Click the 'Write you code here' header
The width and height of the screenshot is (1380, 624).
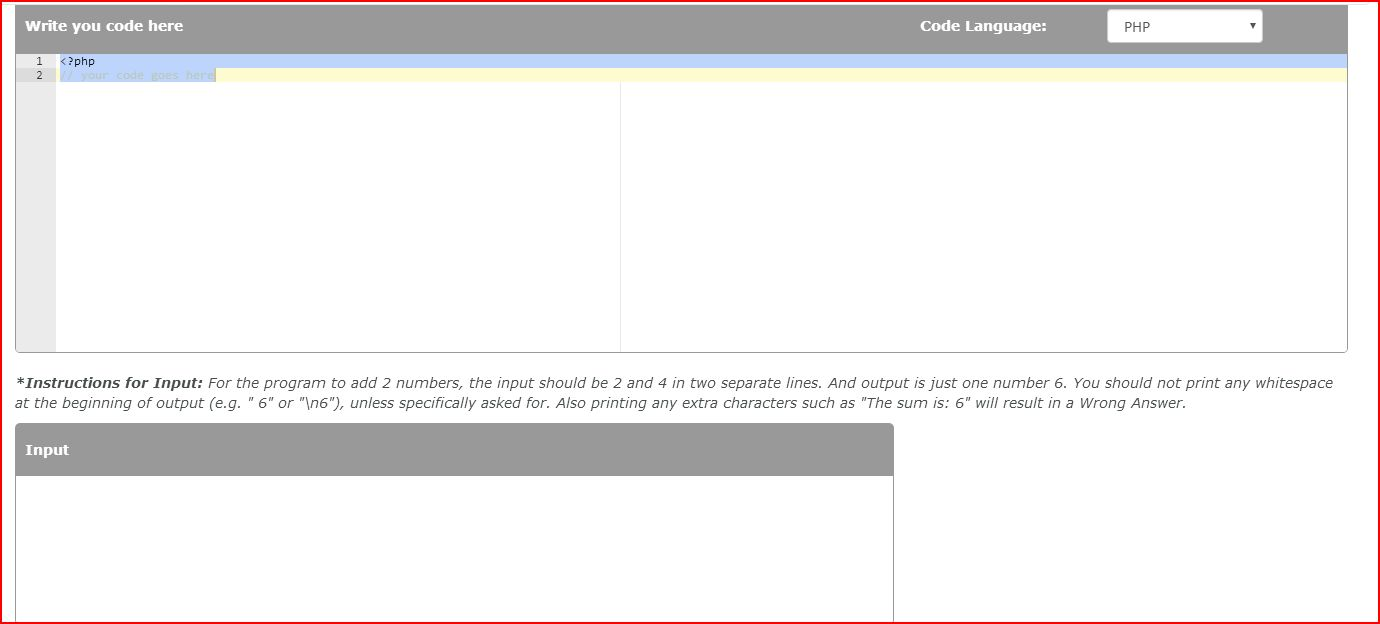(x=103, y=25)
